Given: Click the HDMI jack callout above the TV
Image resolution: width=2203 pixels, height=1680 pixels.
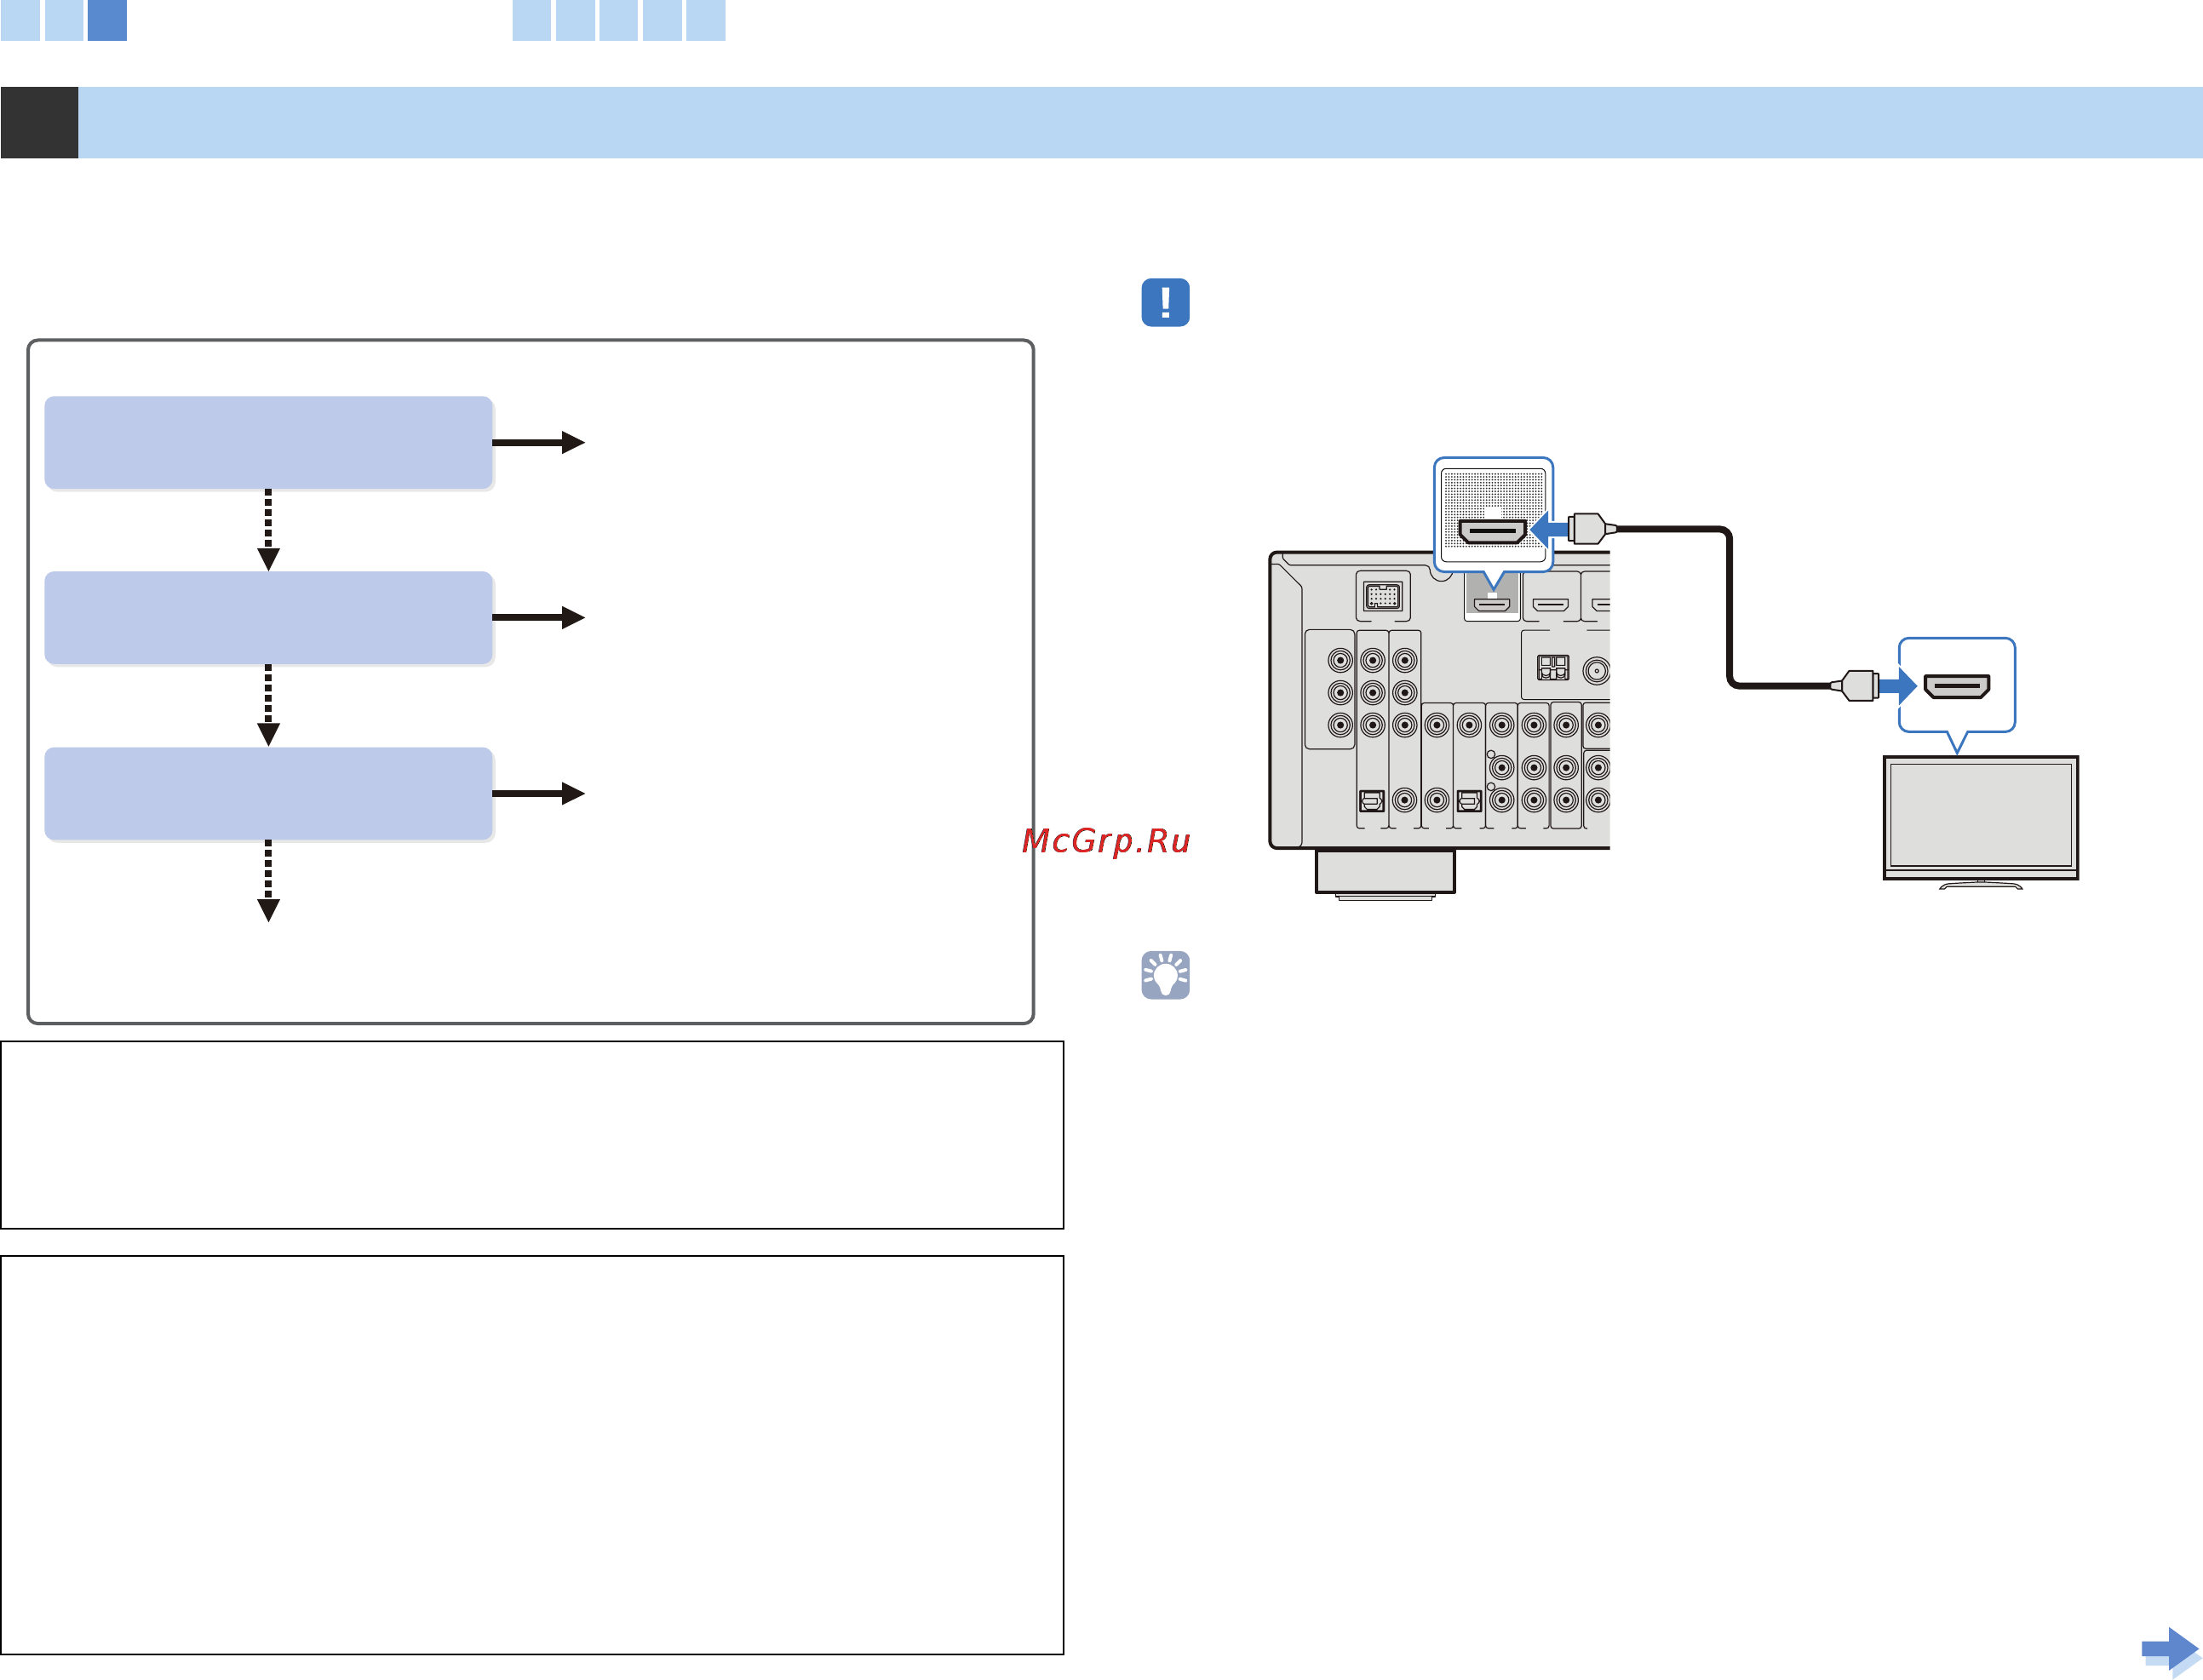Looking at the screenshot, I should pos(1957,686).
